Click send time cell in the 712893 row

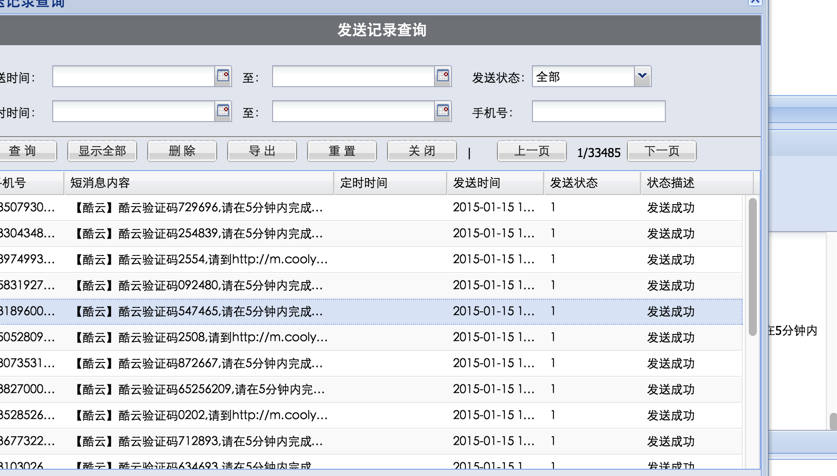pyautogui.click(x=494, y=441)
